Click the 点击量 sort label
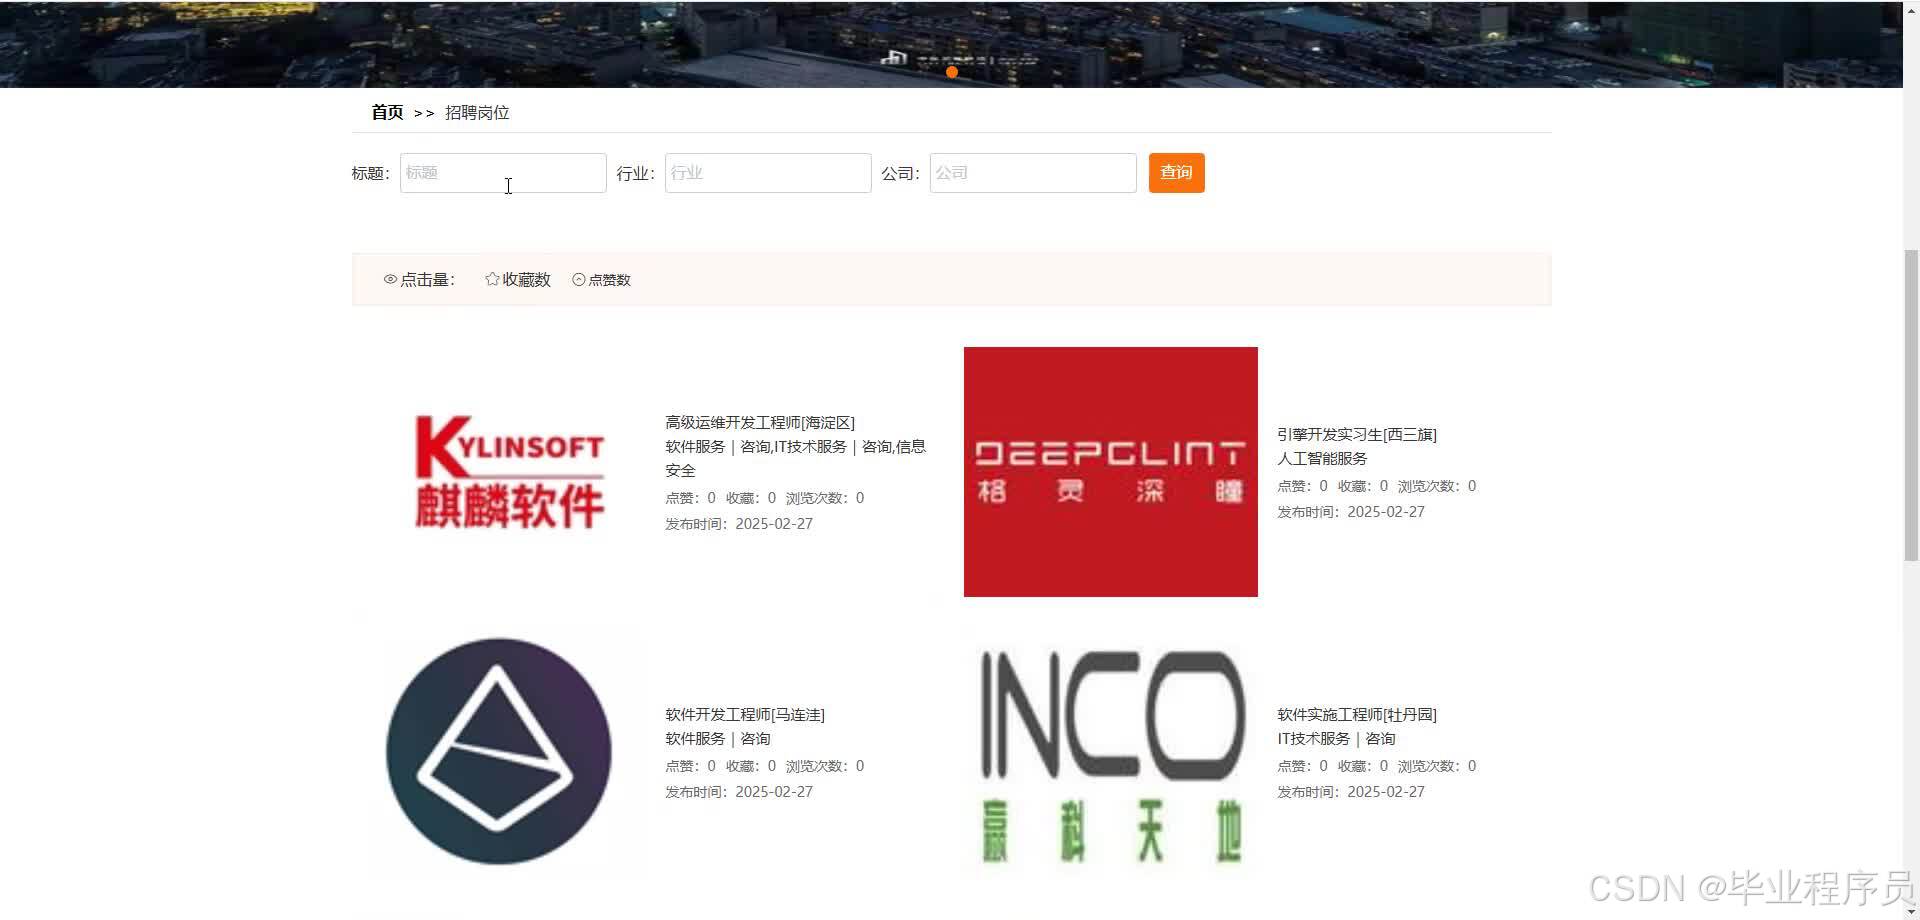Viewport: 1920px width, 920px height. pos(427,280)
